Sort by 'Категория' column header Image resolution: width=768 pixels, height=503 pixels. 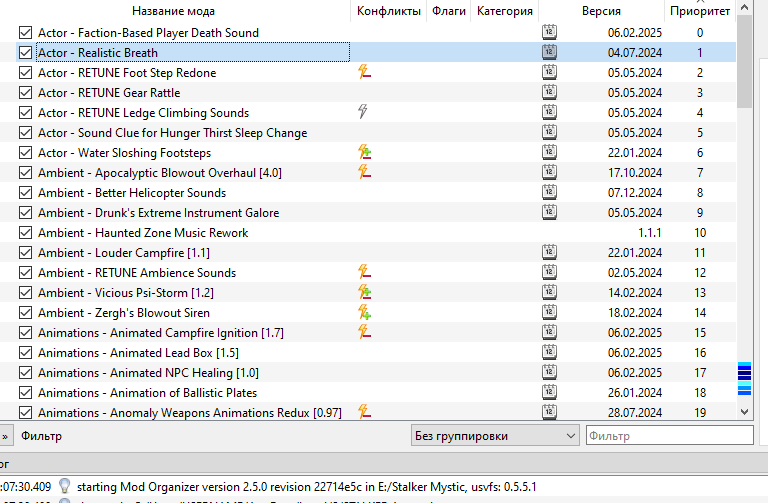coord(504,11)
